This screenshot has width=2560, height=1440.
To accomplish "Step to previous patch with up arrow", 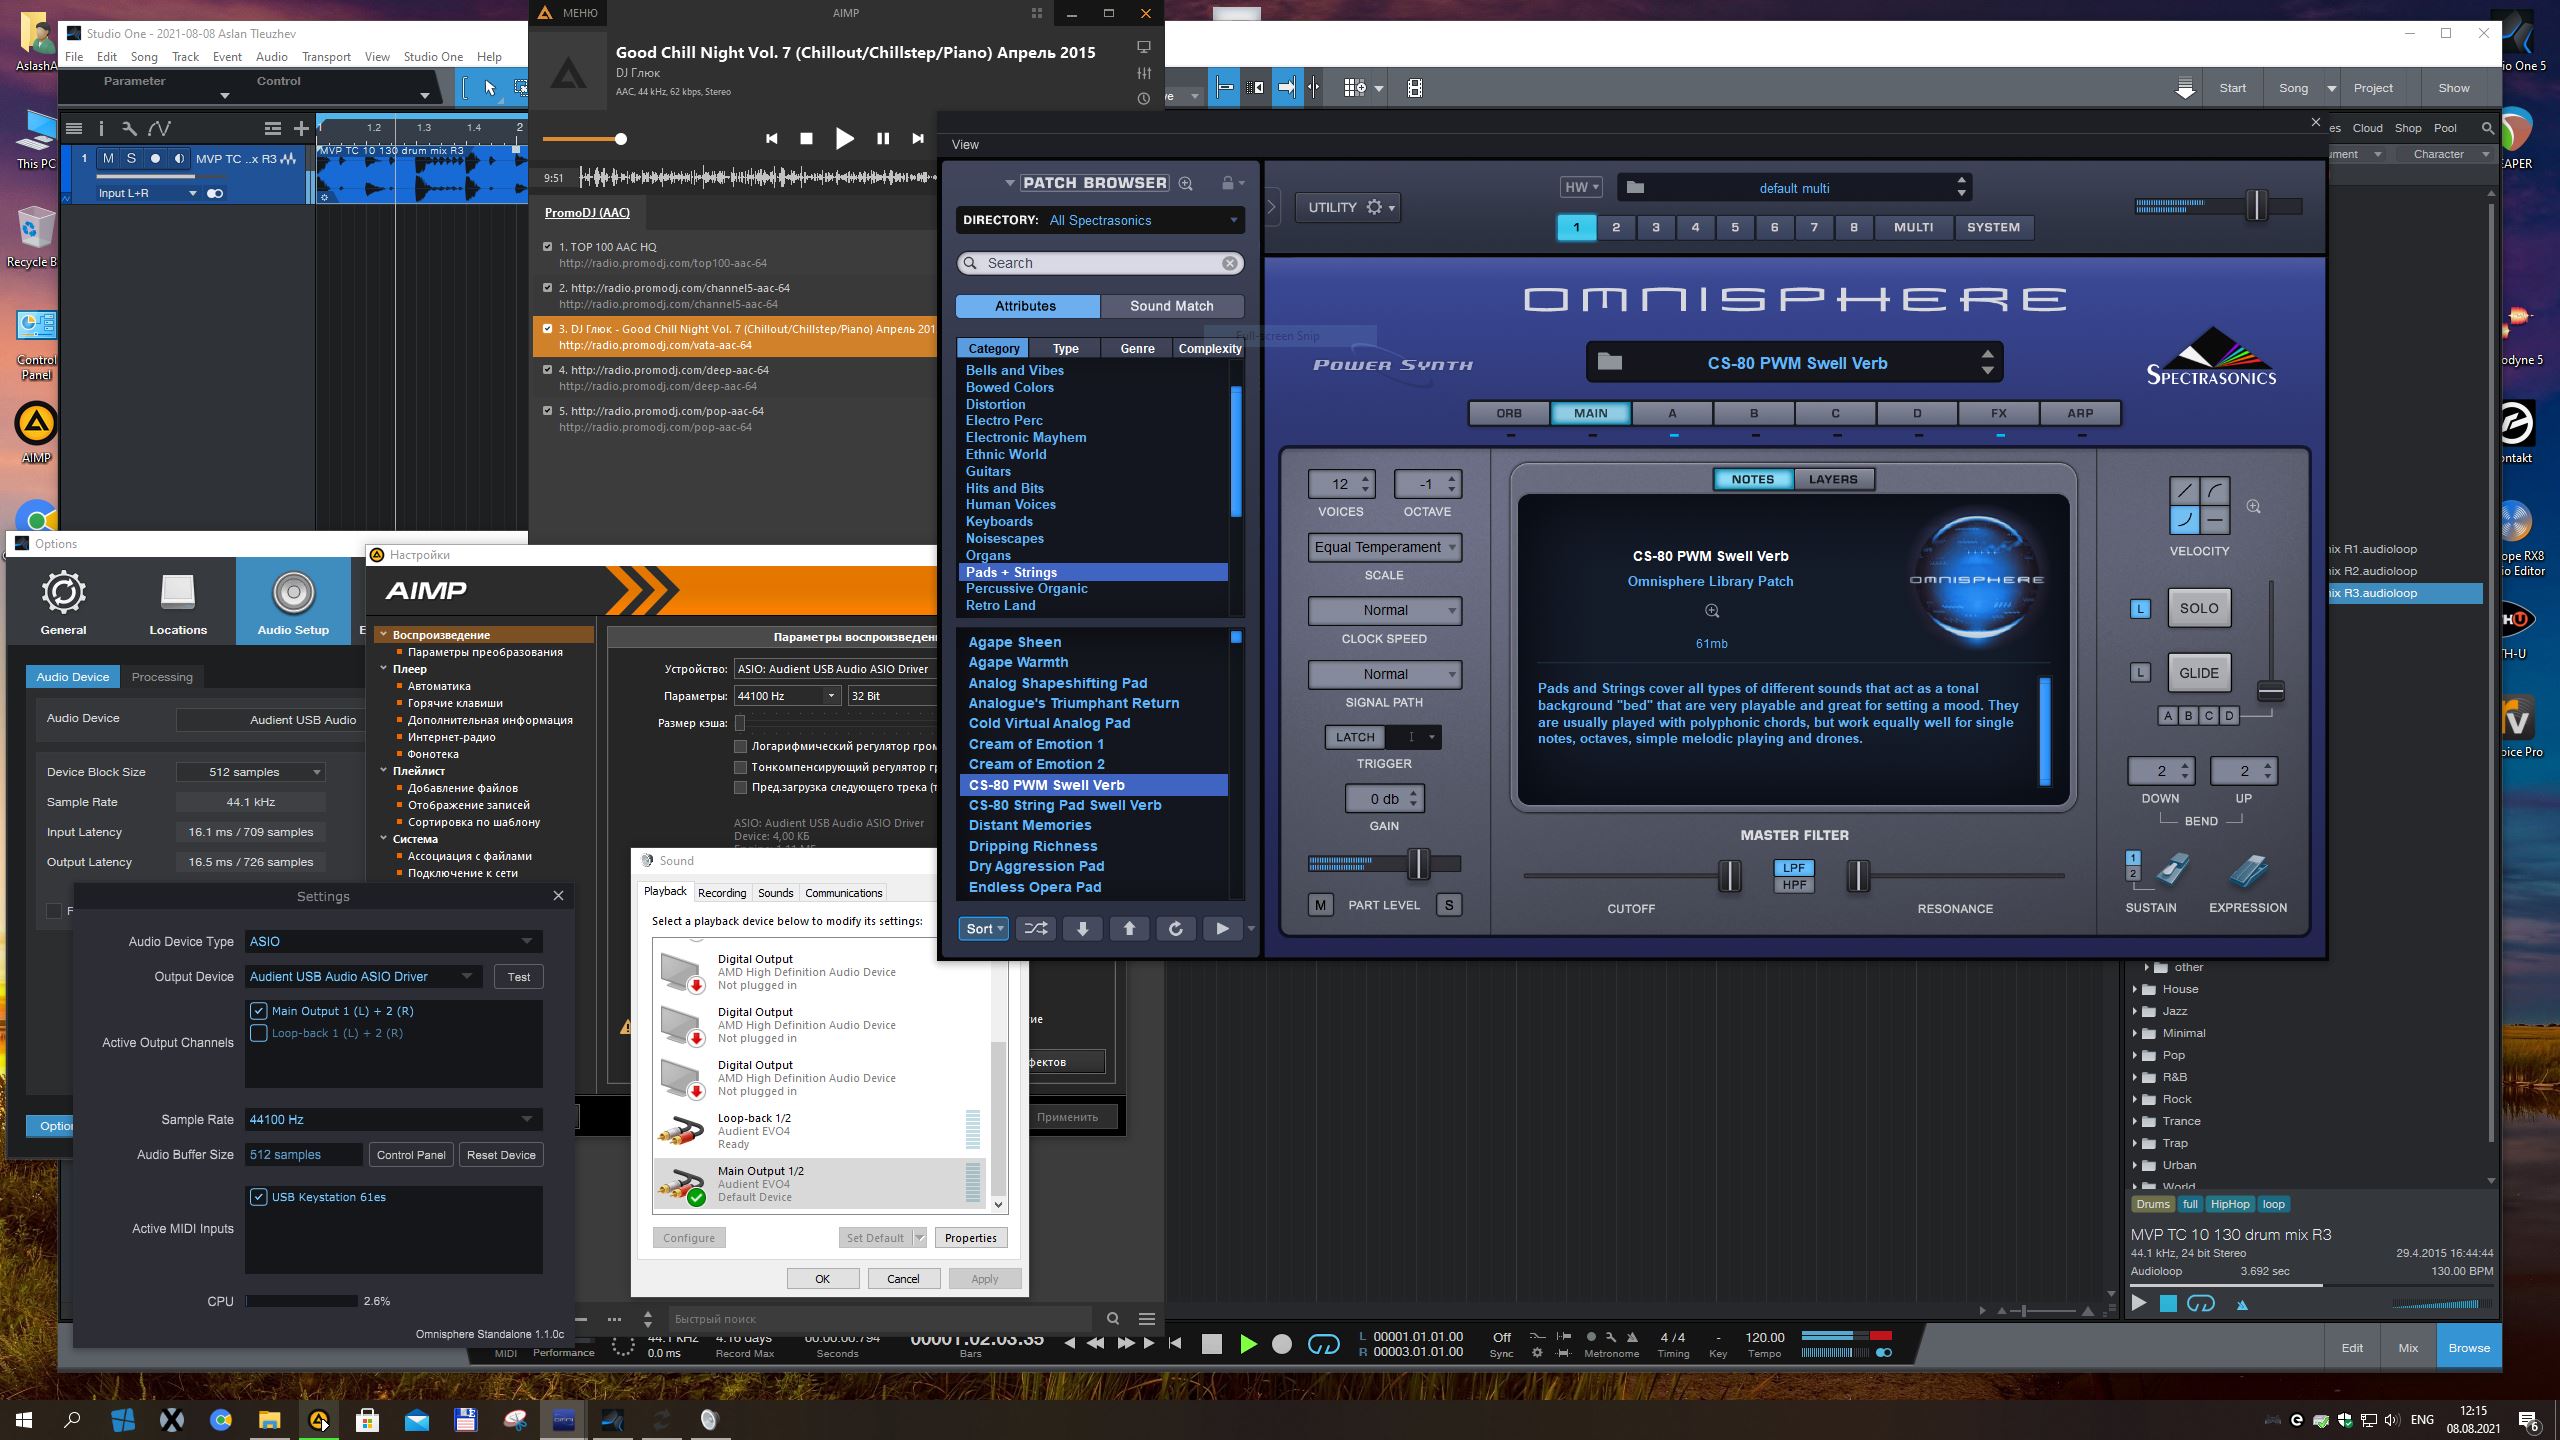I will 1129,929.
